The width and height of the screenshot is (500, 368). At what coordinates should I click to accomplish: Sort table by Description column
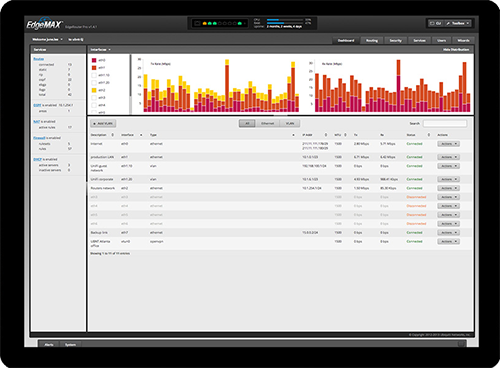[x=112, y=135]
